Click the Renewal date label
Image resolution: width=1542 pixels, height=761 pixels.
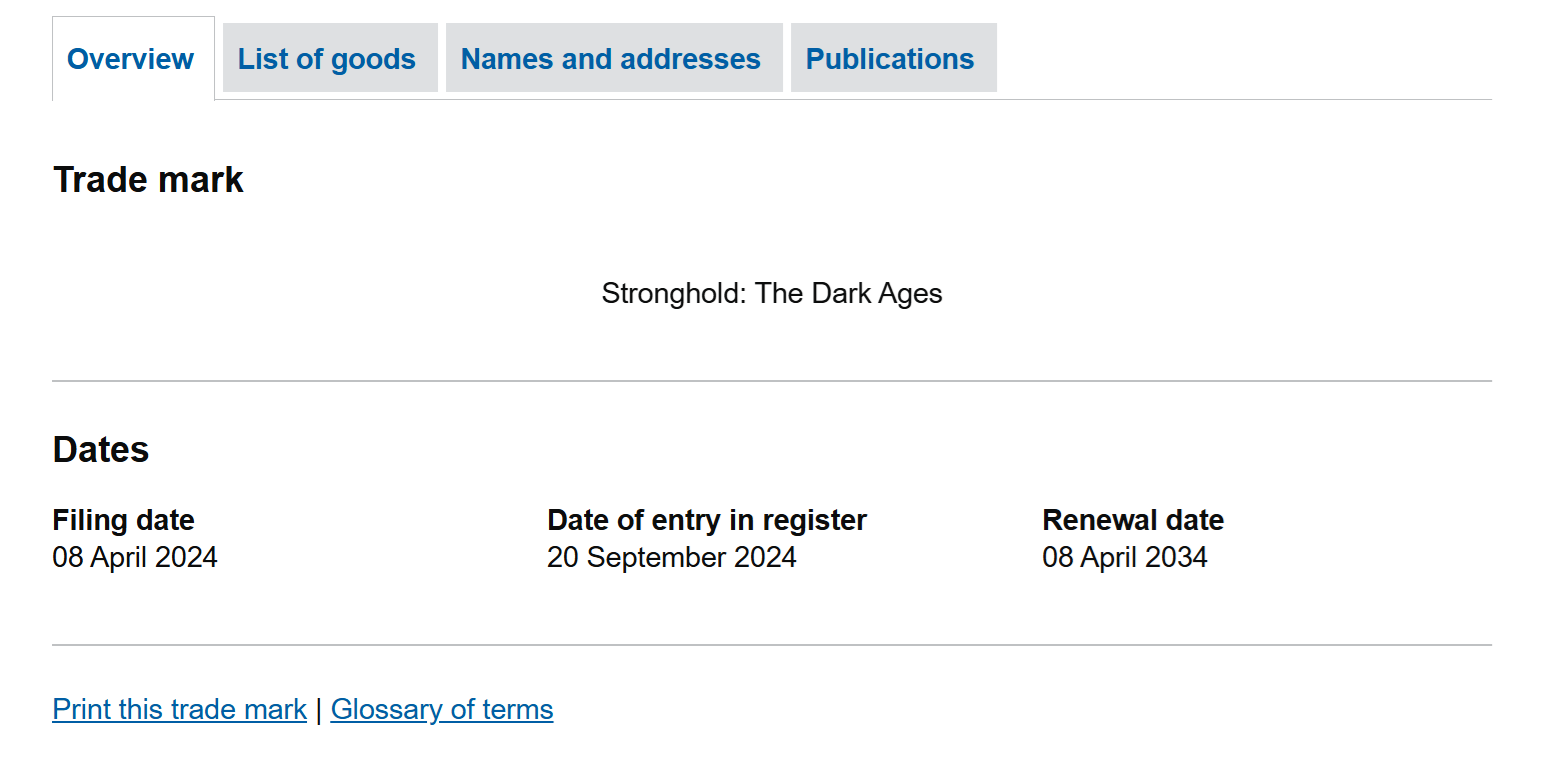click(1132, 520)
